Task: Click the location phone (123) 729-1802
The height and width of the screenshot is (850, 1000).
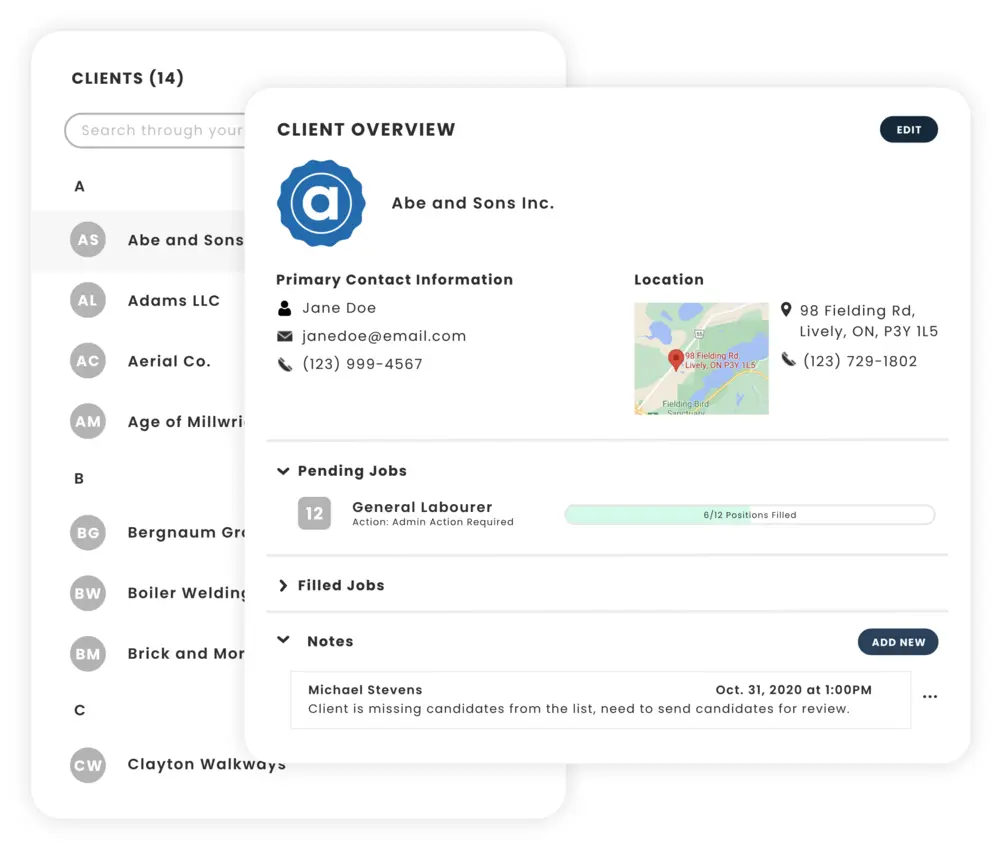Action: (860, 361)
